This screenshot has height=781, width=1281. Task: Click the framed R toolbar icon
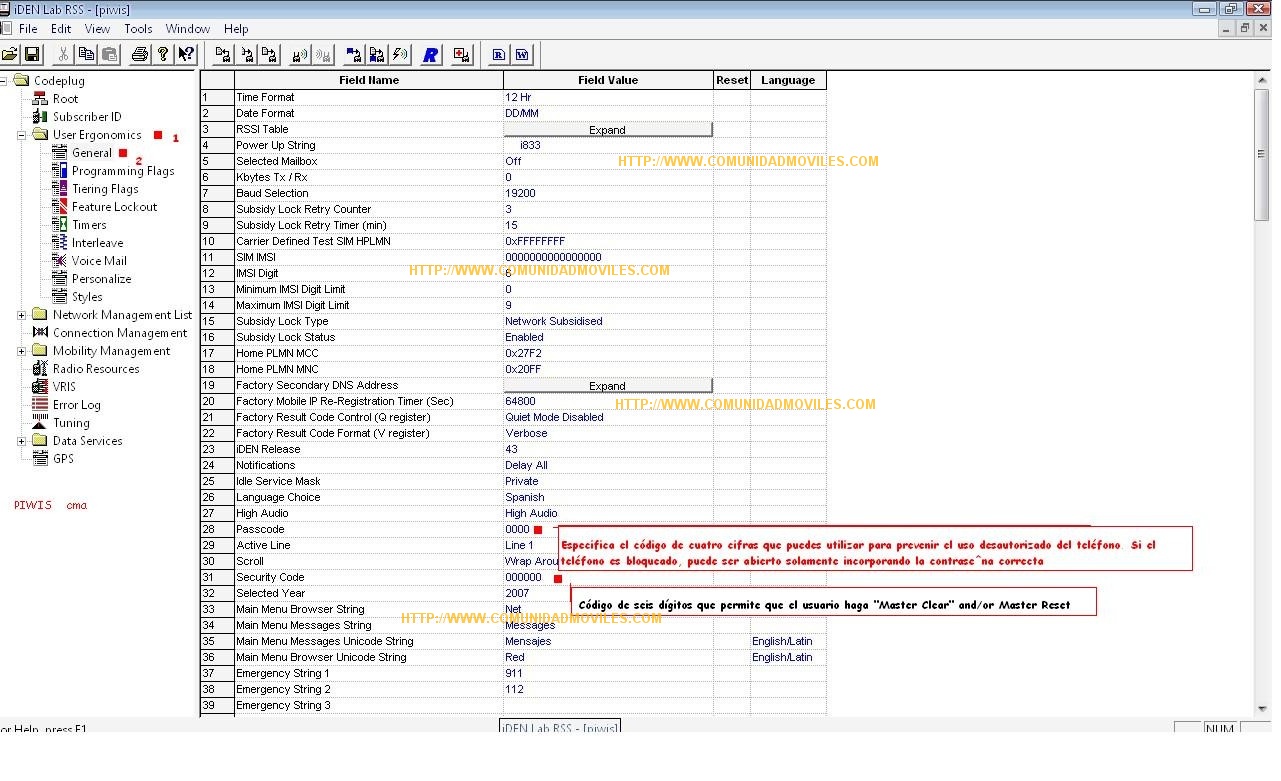pos(499,54)
